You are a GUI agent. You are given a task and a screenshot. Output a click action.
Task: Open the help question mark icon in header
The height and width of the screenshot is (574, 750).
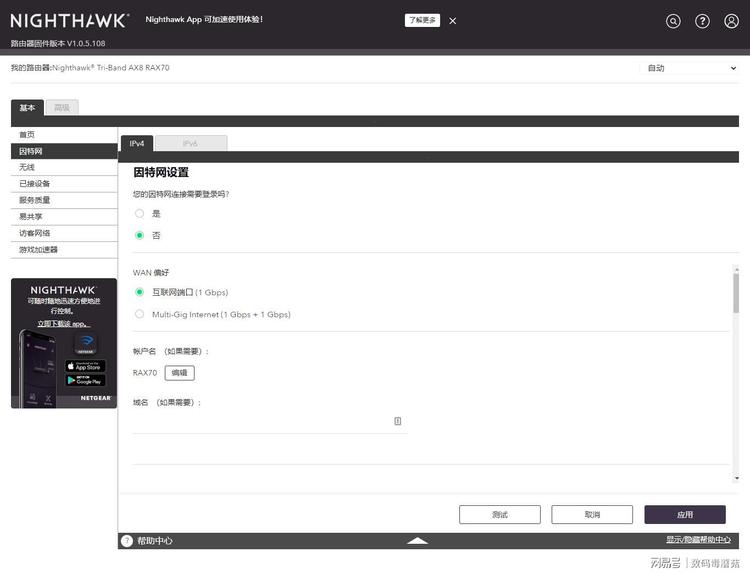tap(702, 21)
